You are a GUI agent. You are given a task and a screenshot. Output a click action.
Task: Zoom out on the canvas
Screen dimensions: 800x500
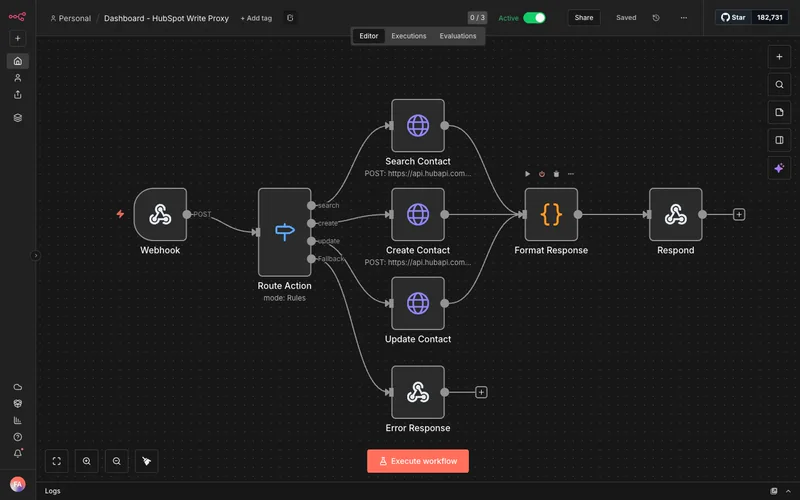click(117, 461)
